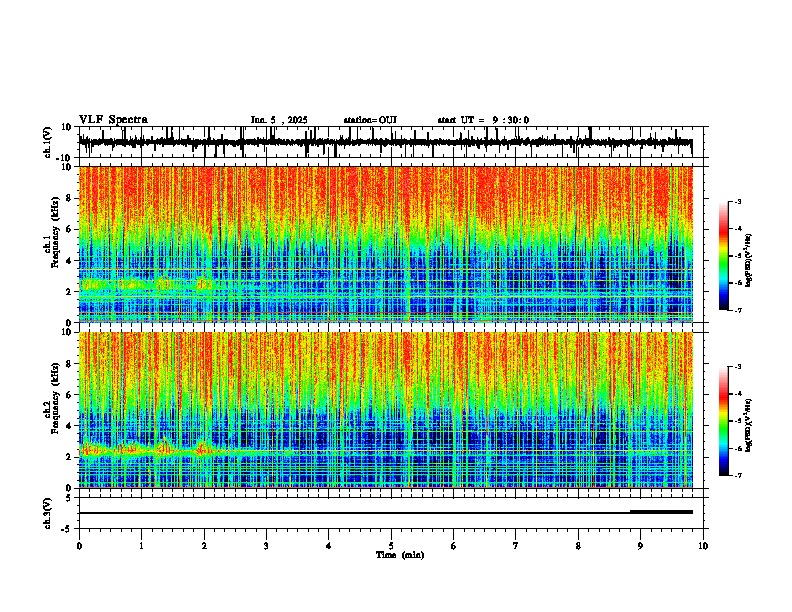
Task: Click the thick ch.3 segment after minute 9
Action: pyautogui.click(x=661, y=512)
